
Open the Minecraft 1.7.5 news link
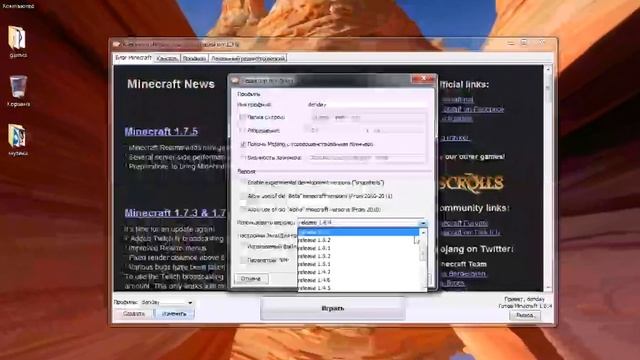161,131
